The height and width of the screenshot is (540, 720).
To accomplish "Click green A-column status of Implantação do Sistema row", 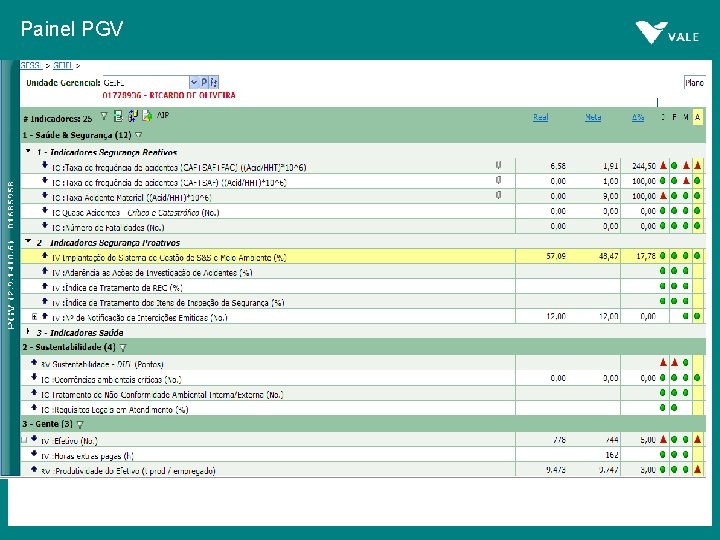I will pyautogui.click(x=698, y=256).
